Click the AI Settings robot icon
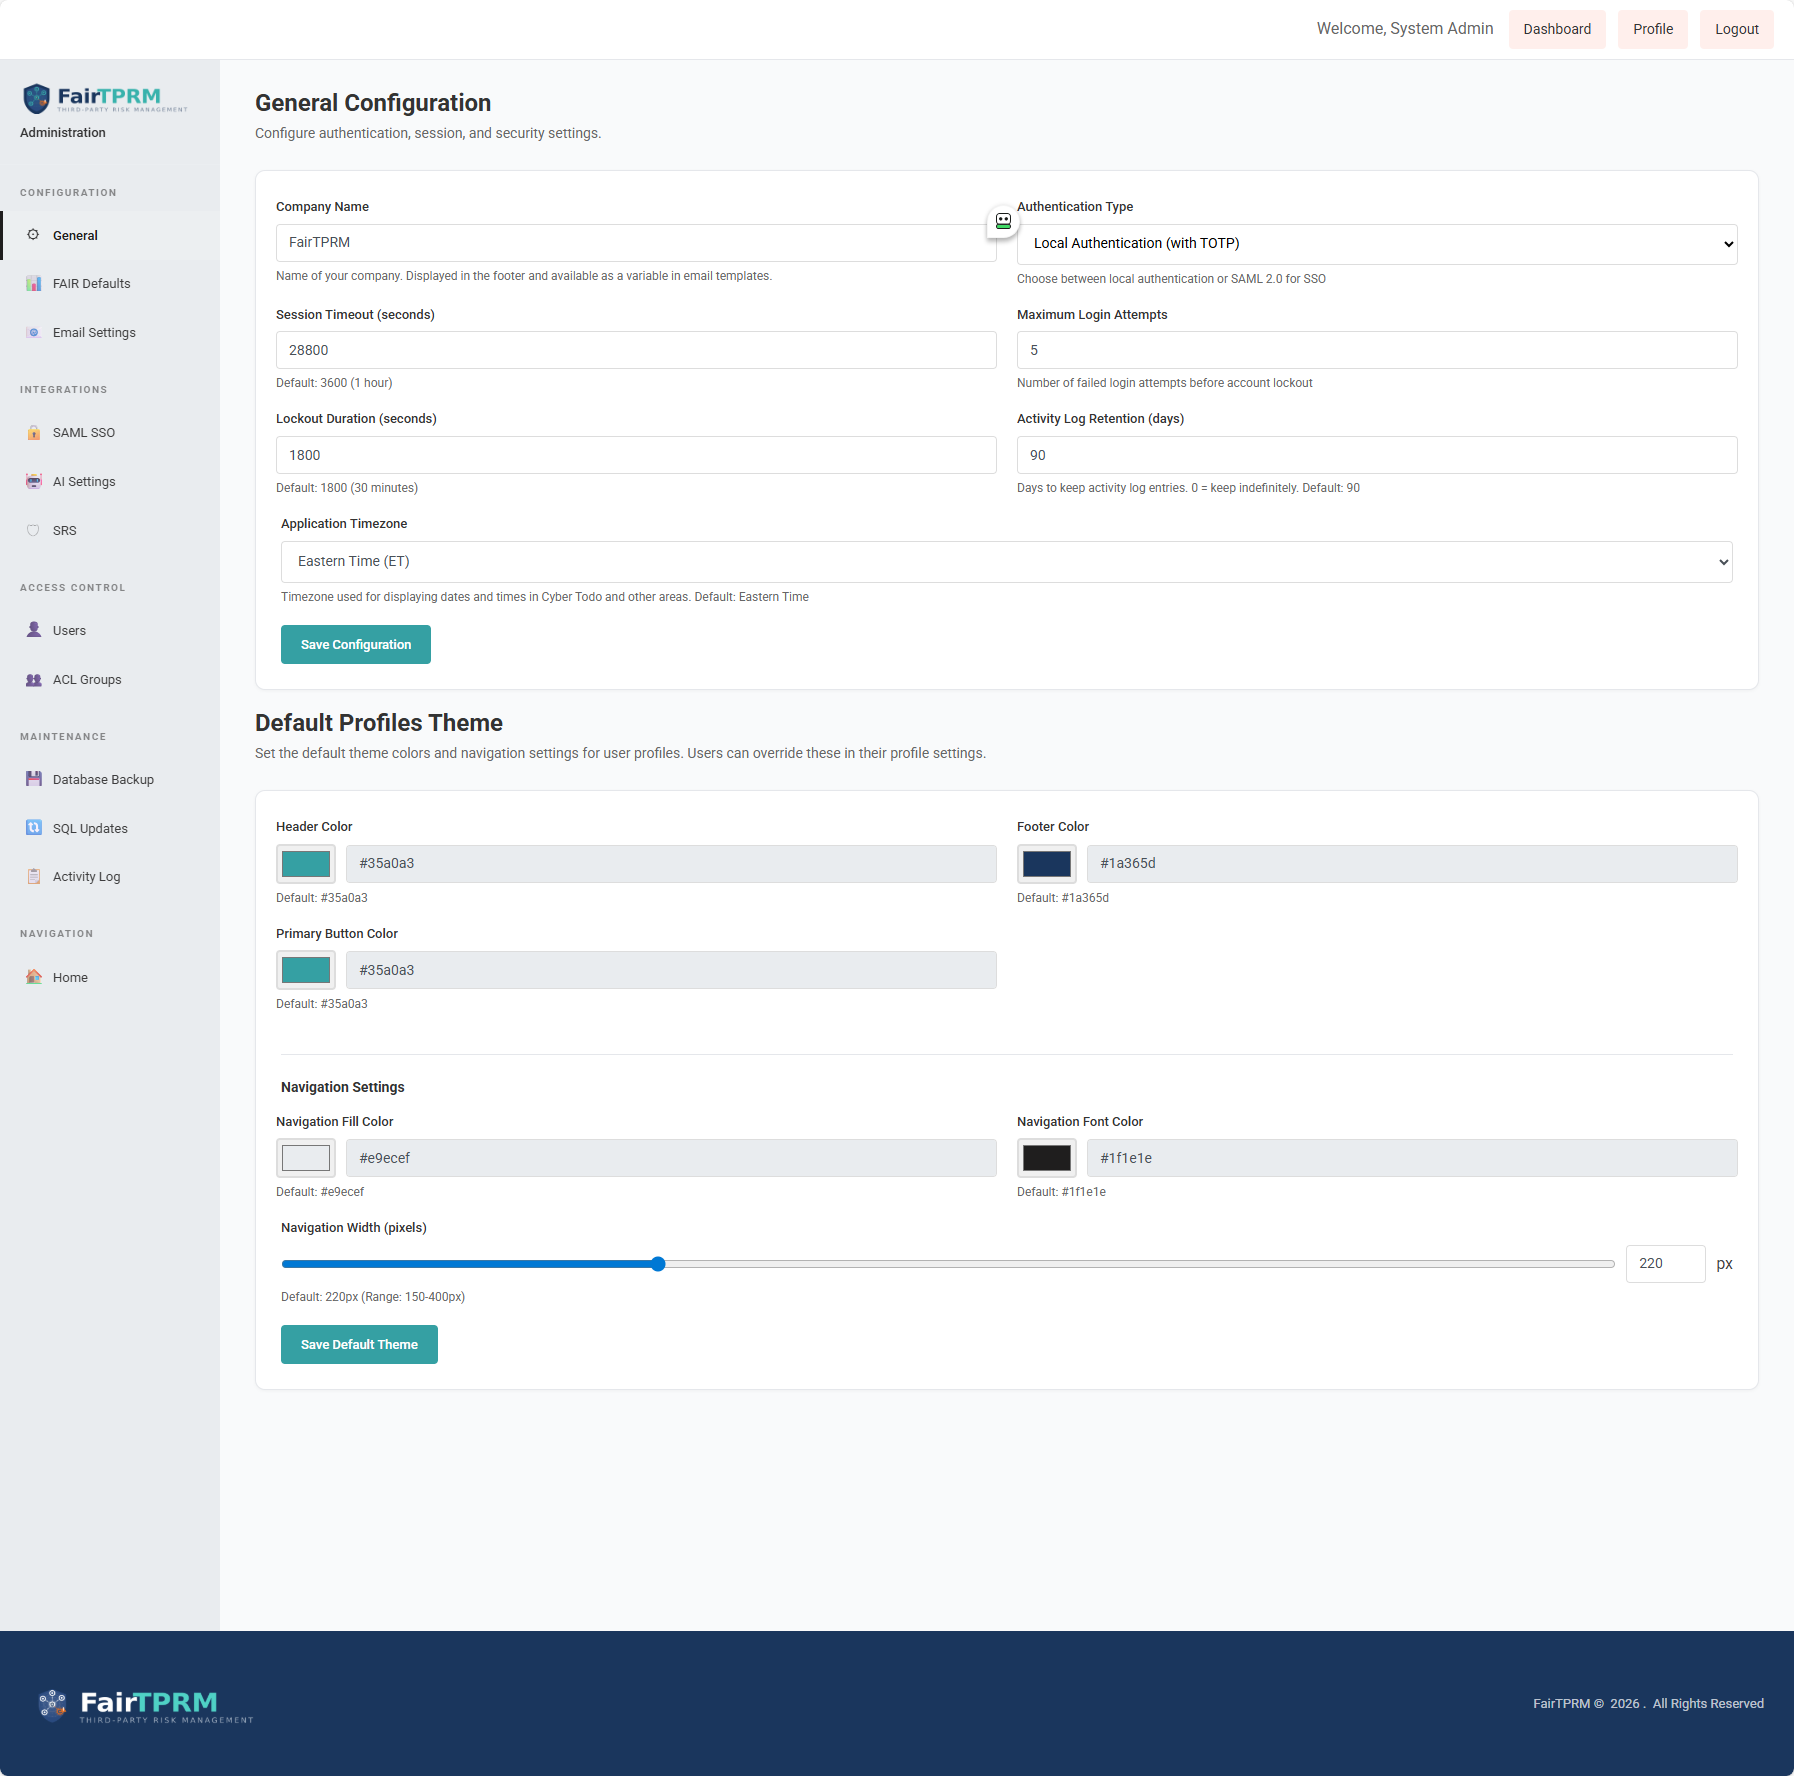The image size is (1794, 1776). click(x=34, y=482)
